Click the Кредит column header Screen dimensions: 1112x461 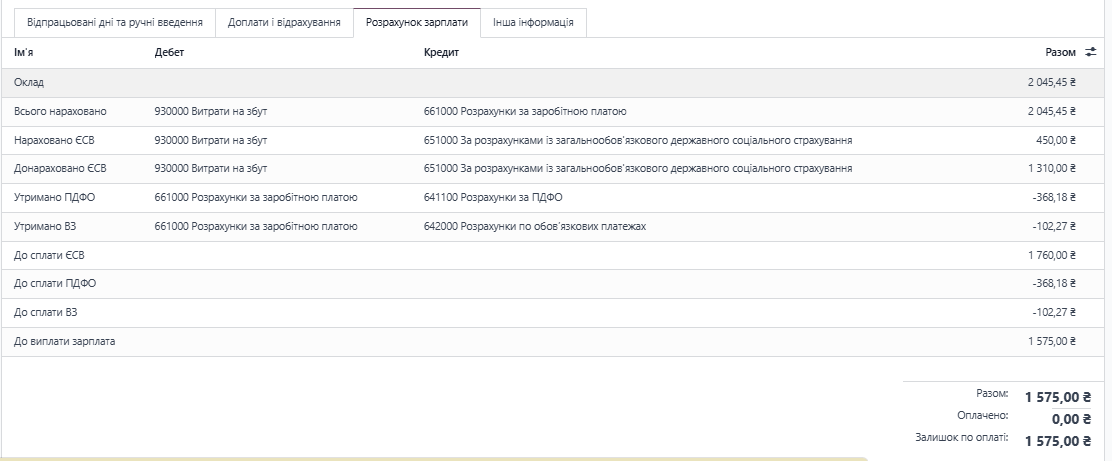click(x=441, y=52)
